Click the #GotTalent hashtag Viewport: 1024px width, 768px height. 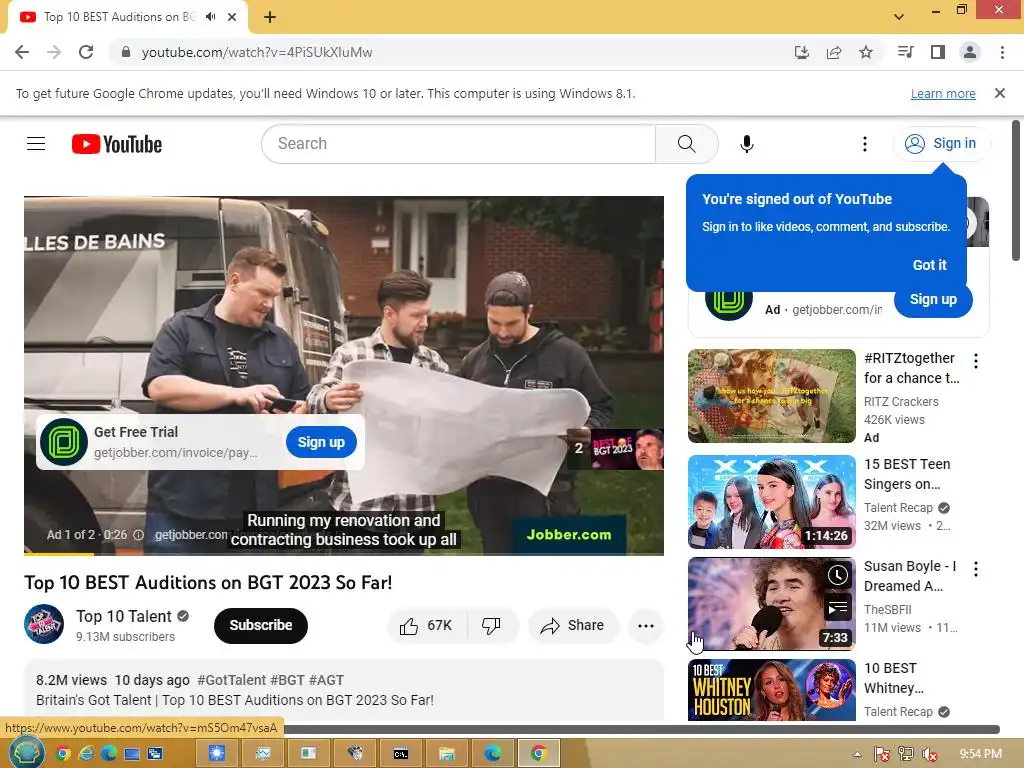click(x=231, y=680)
